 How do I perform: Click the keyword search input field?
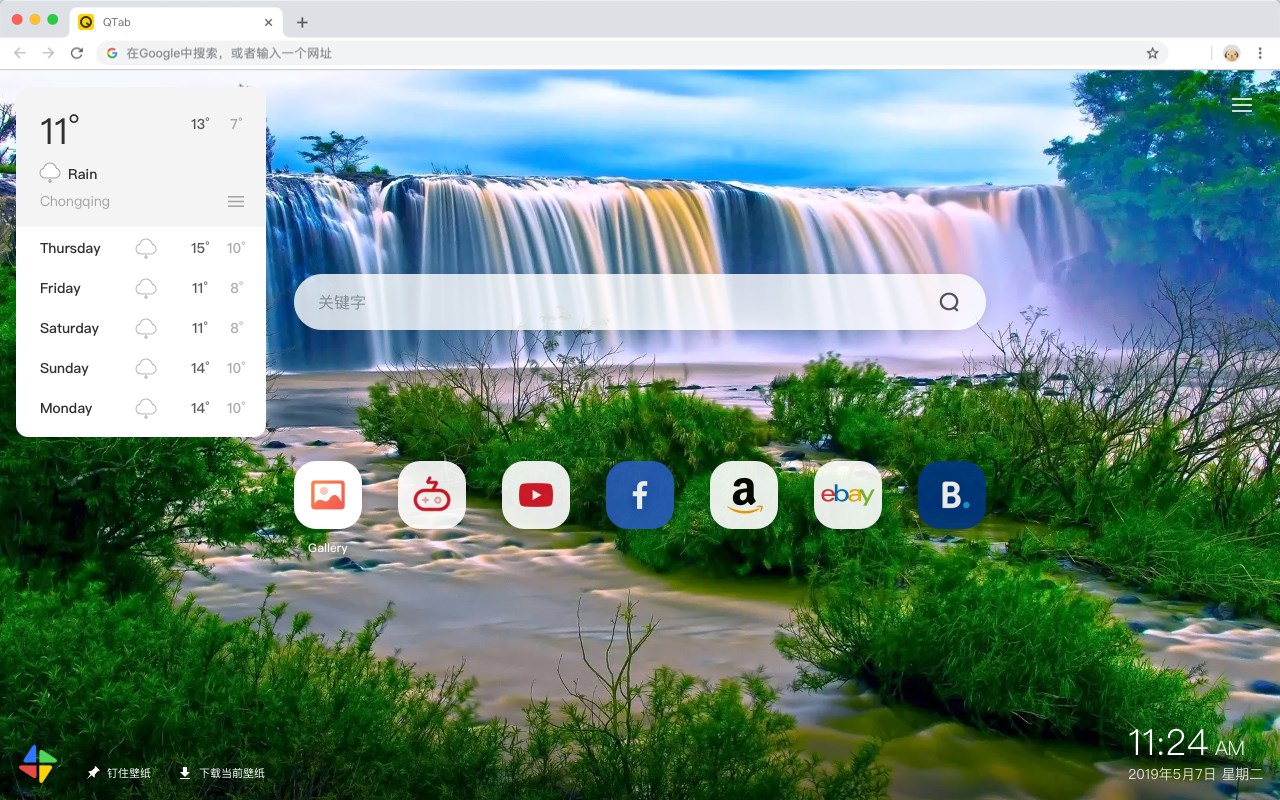point(640,302)
